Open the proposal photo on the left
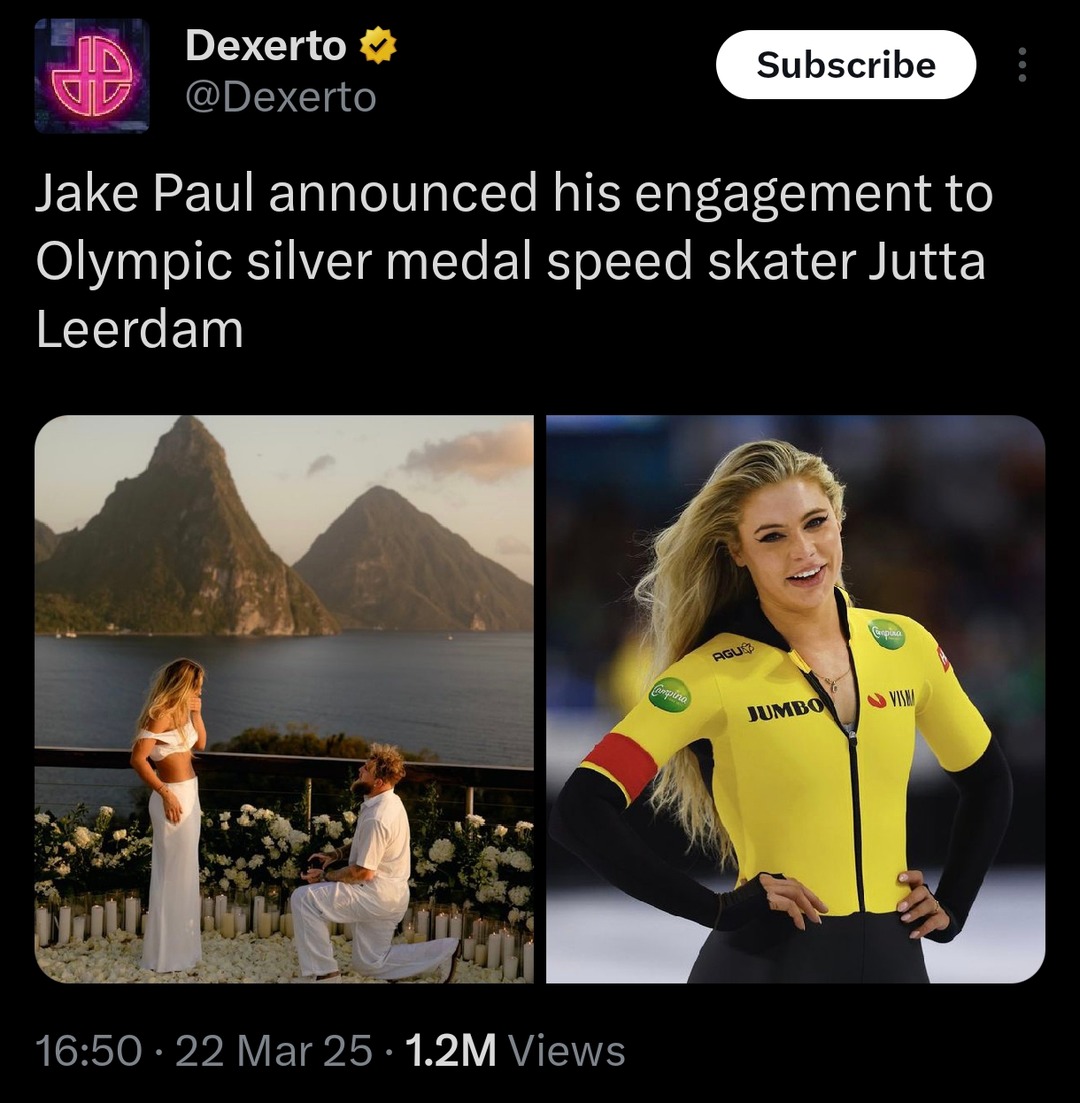Screen dimensions: 1080x1103 click(x=284, y=699)
